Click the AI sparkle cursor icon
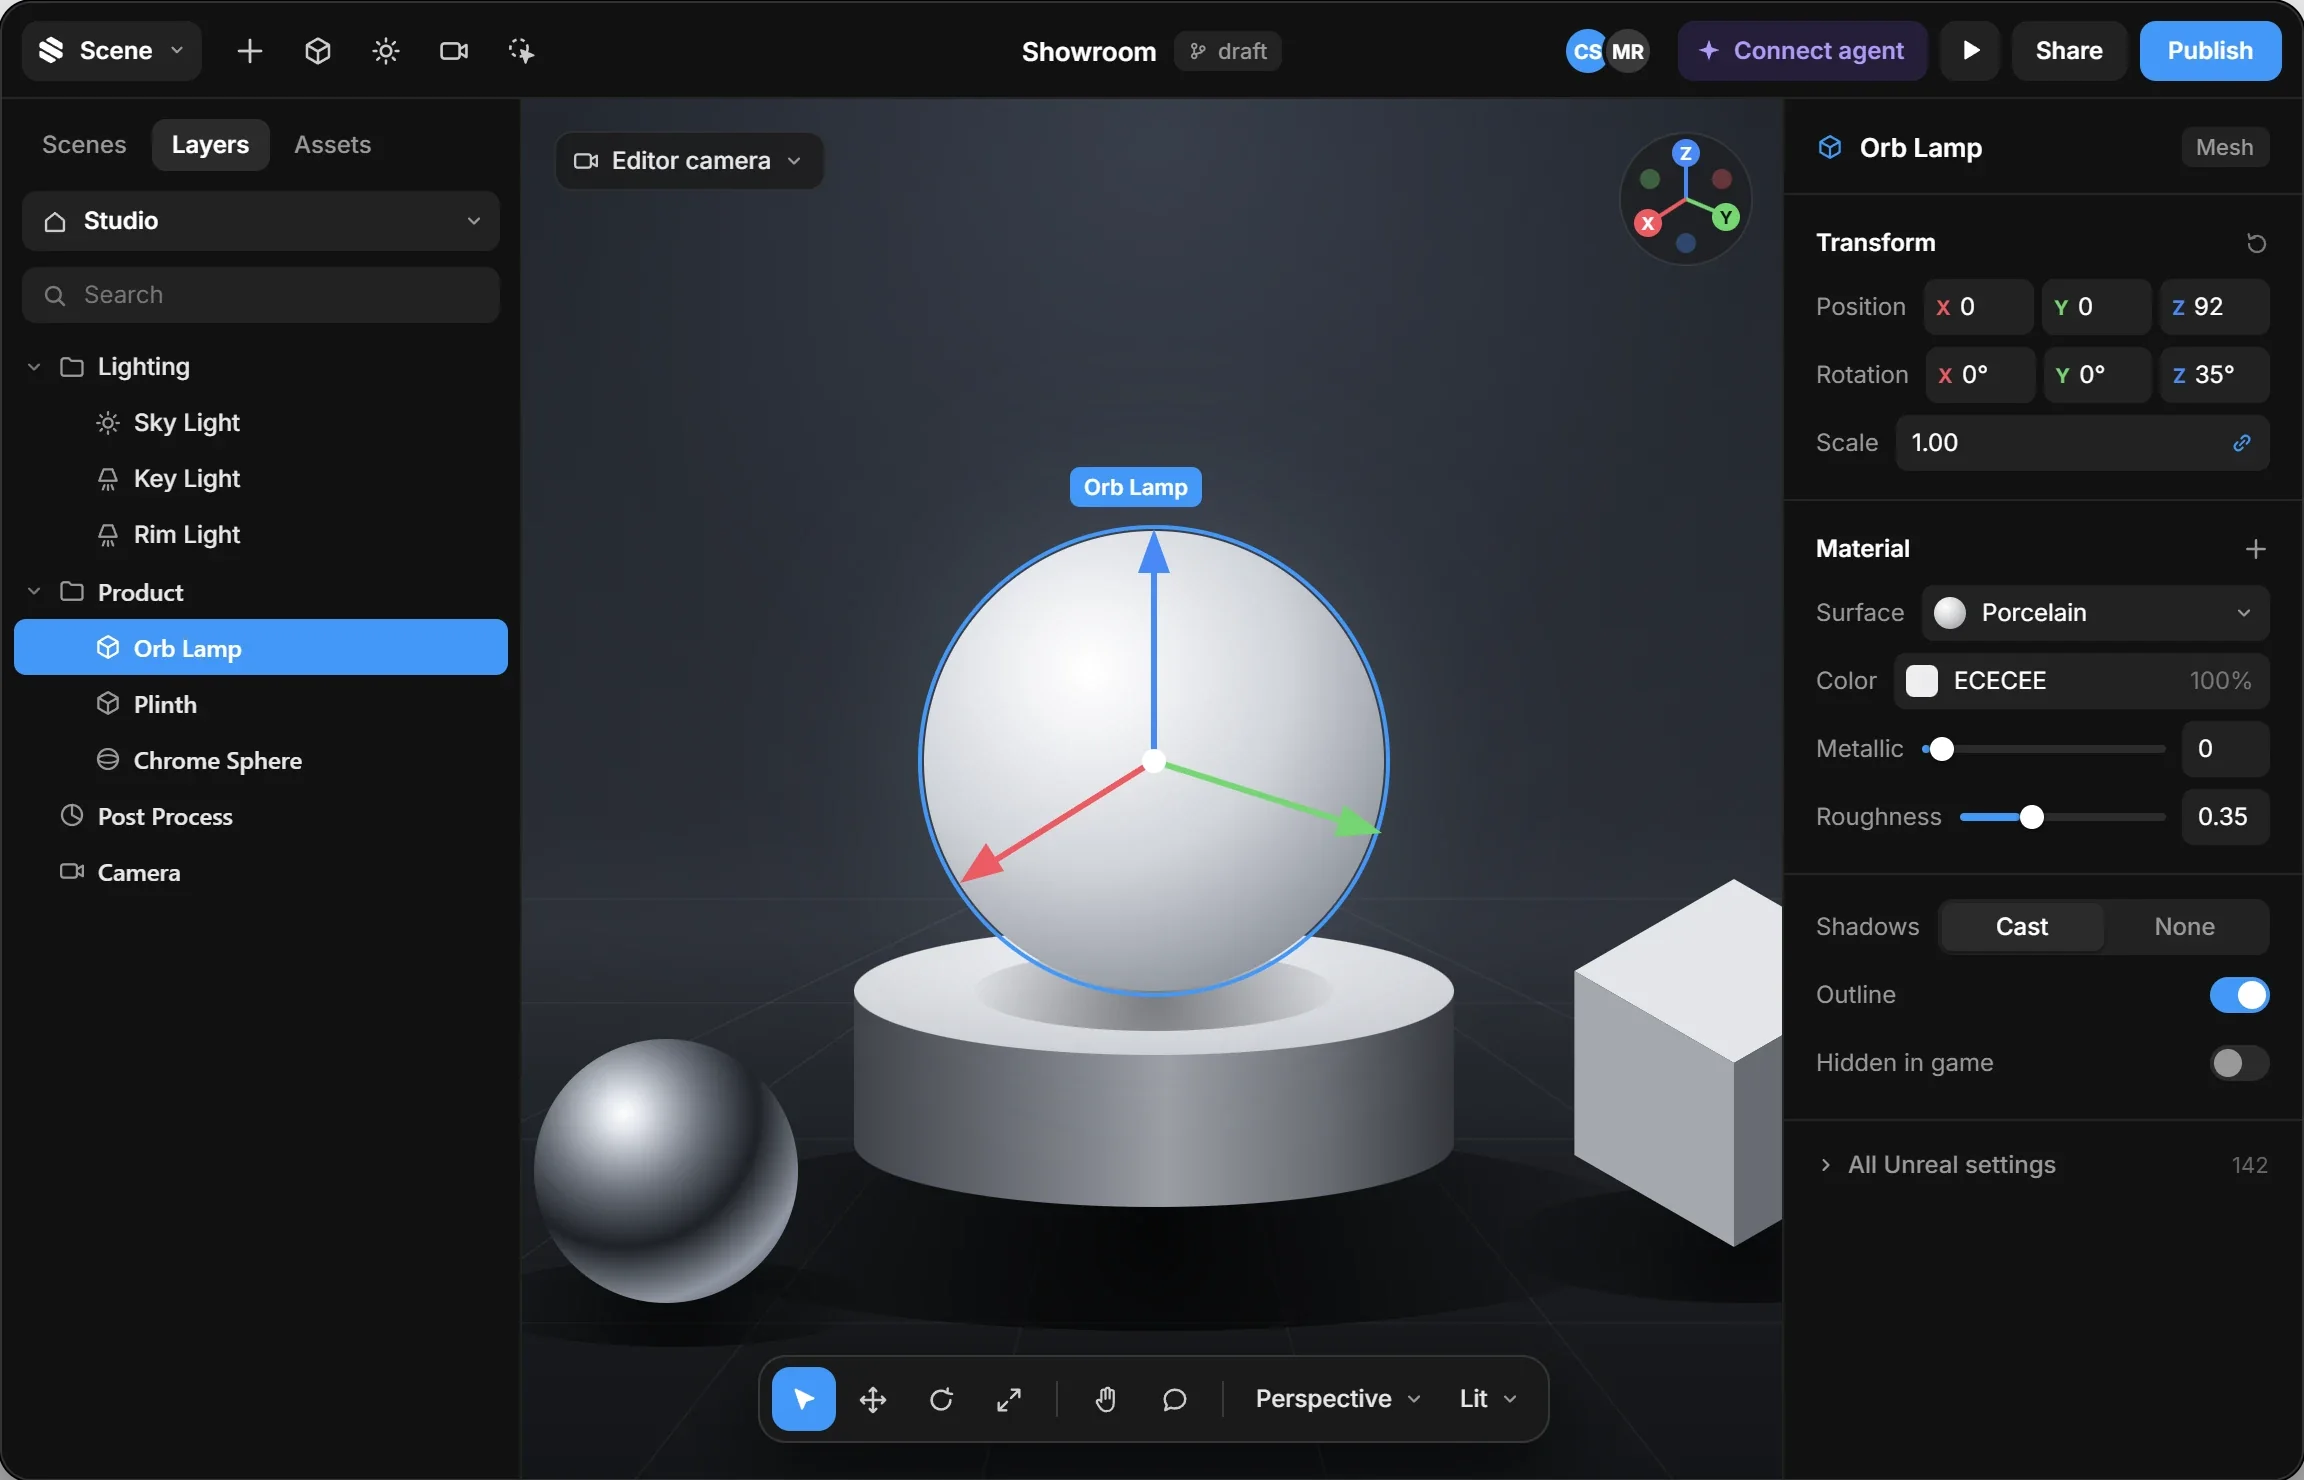Screen dimensions: 2304x1480 (x=521, y=51)
